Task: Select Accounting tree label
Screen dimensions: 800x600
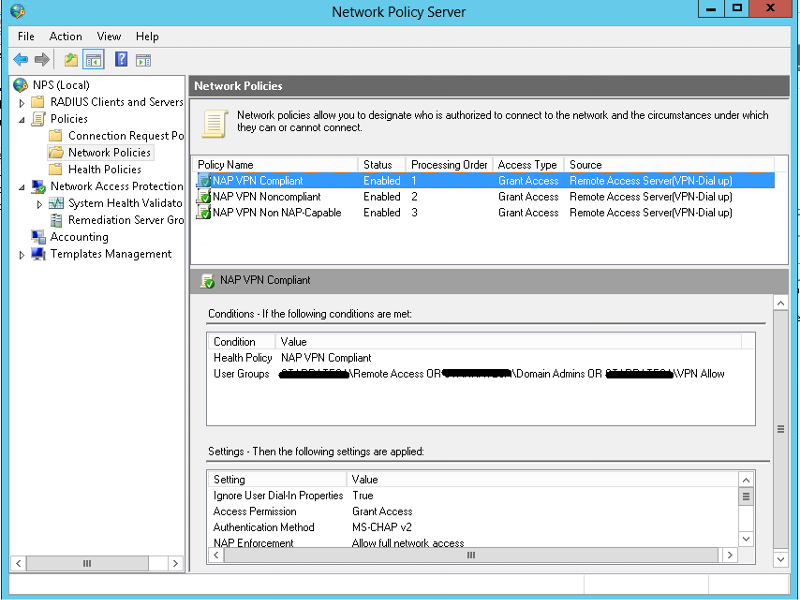Action: click(80, 237)
